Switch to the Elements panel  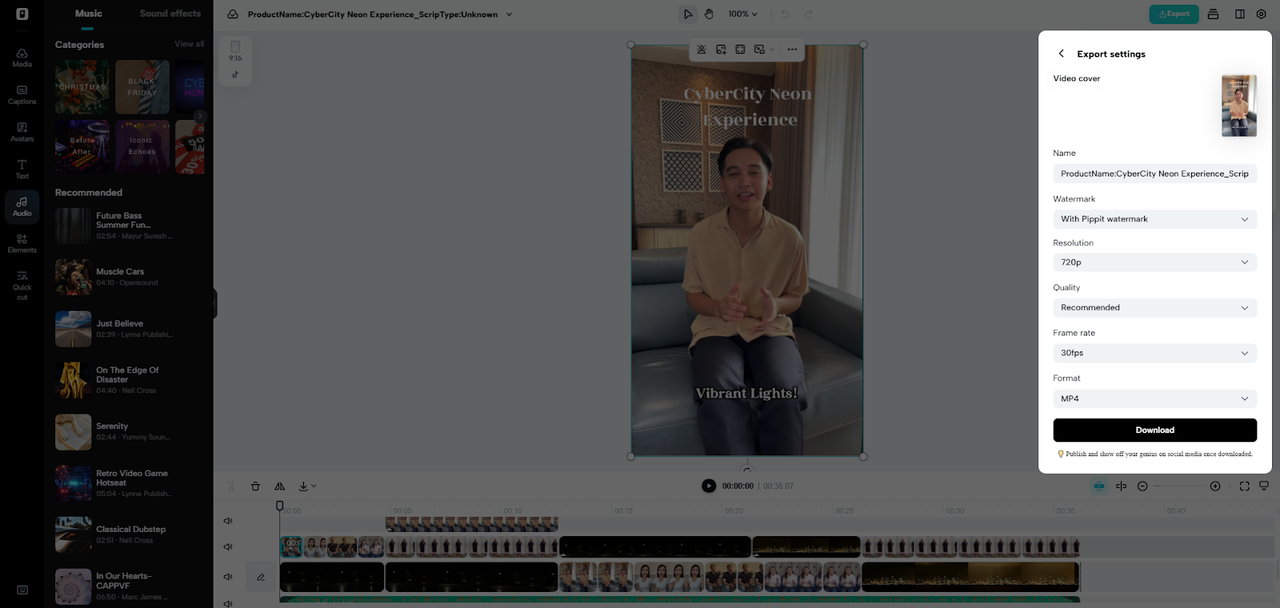point(21,242)
